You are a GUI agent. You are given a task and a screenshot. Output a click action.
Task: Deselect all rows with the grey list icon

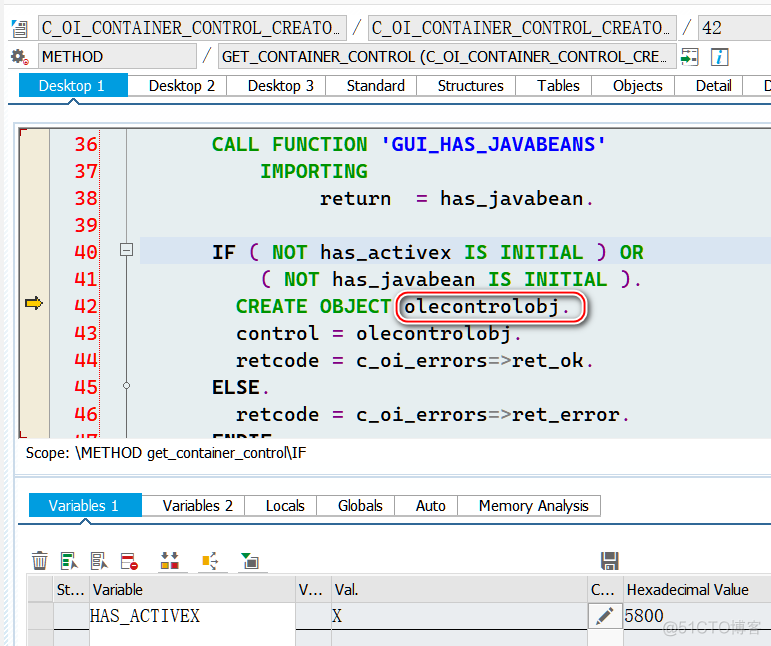tap(99, 560)
